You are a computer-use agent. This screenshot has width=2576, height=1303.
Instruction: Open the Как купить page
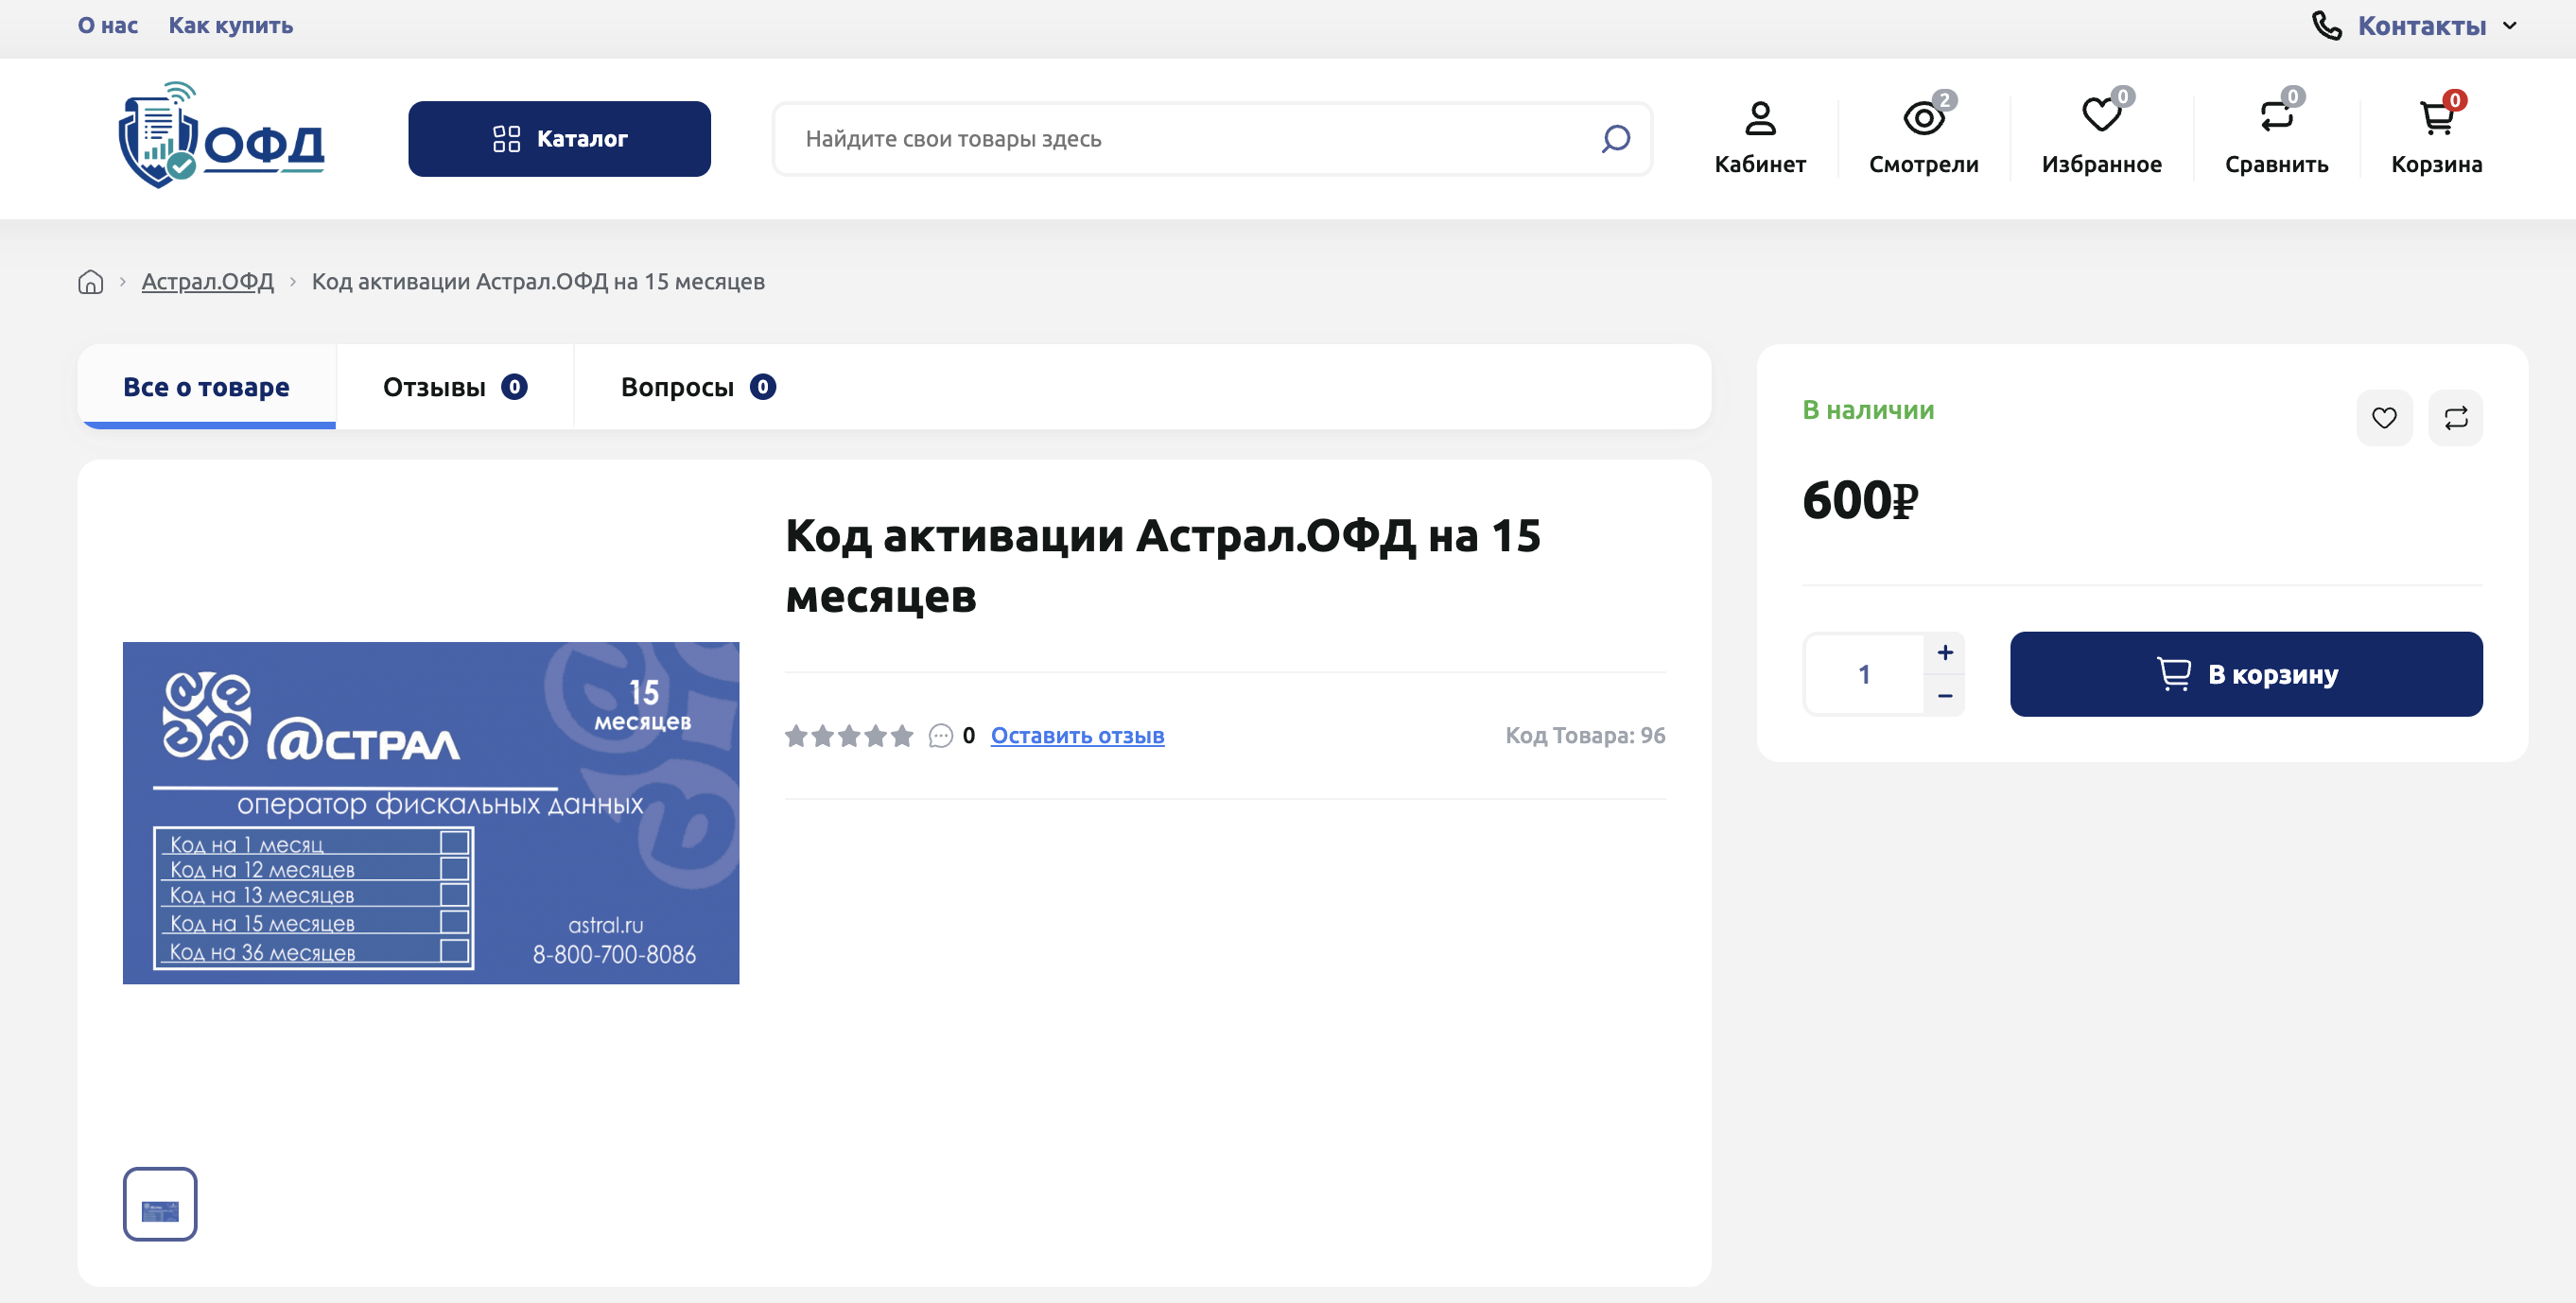tap(231, 26)
